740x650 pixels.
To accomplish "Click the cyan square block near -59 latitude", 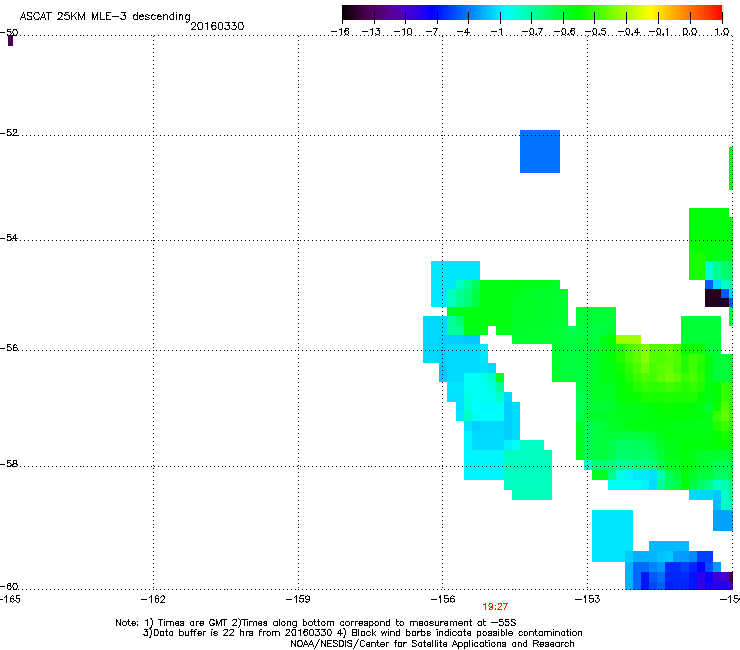I will click(x=612, y=536).
